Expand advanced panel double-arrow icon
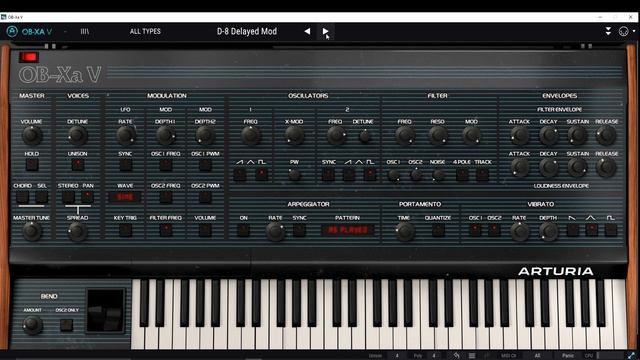The image size is (640, 360). 608,31
